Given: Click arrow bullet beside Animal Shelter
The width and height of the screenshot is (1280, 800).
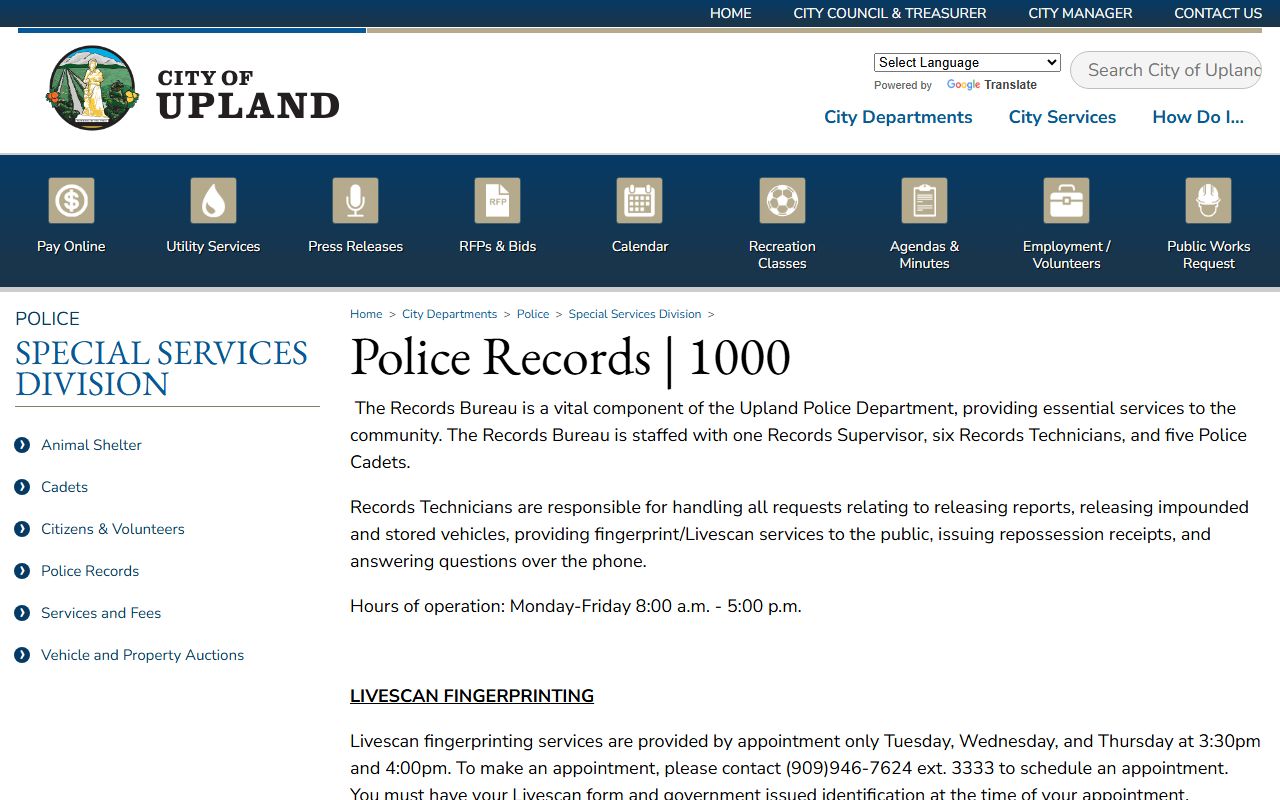Looking at the screenshot, I should 22,445.
